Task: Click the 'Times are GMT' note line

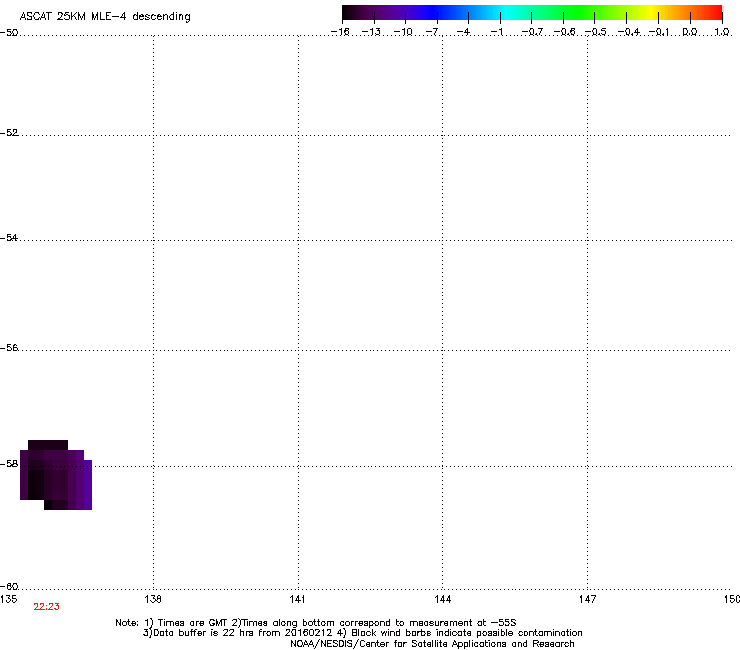Action: point(316,623)
